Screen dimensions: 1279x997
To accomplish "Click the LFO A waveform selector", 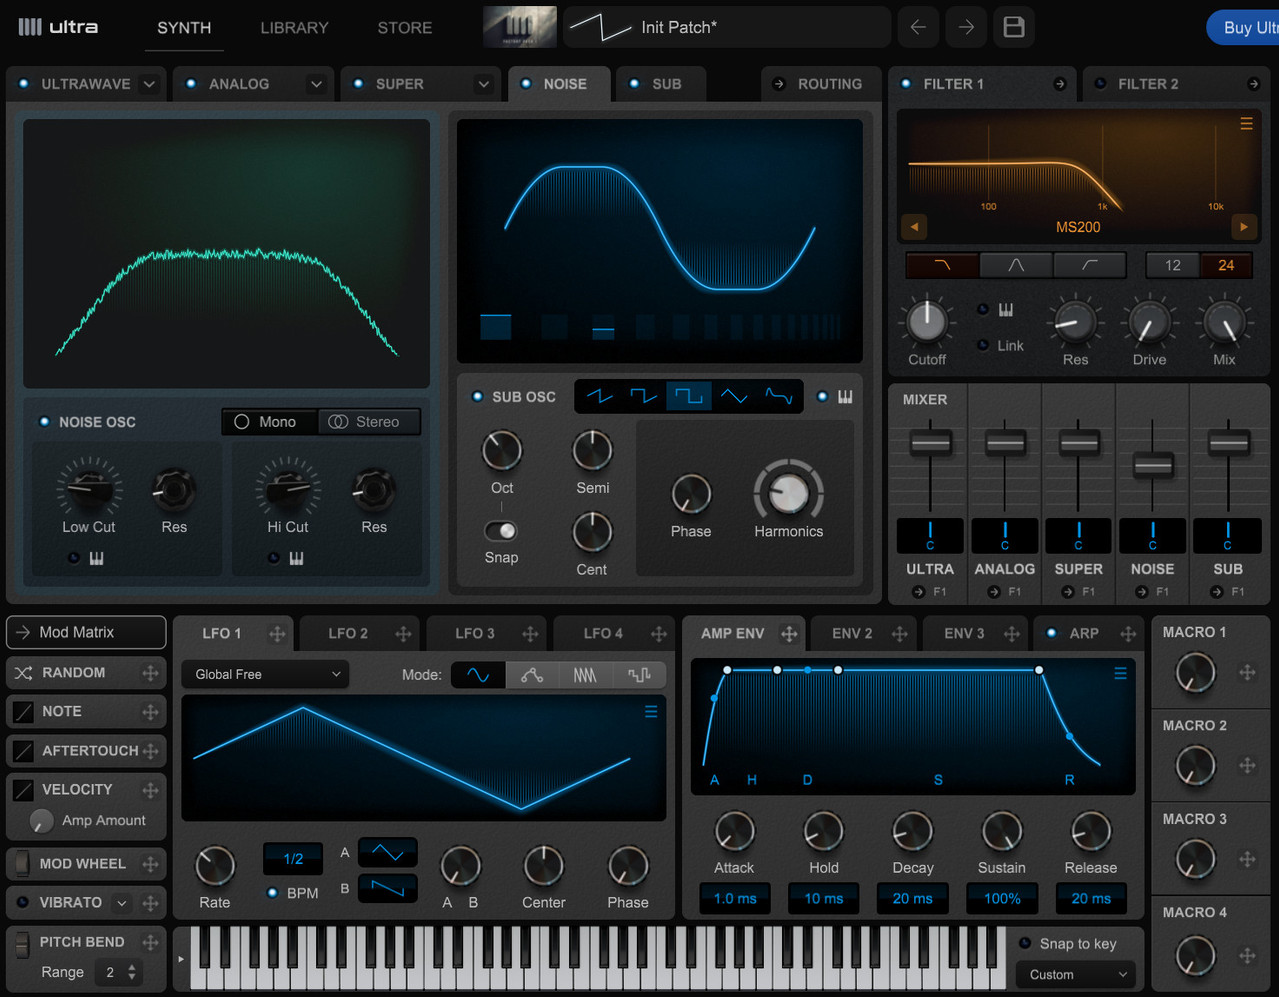I will 387,853.
